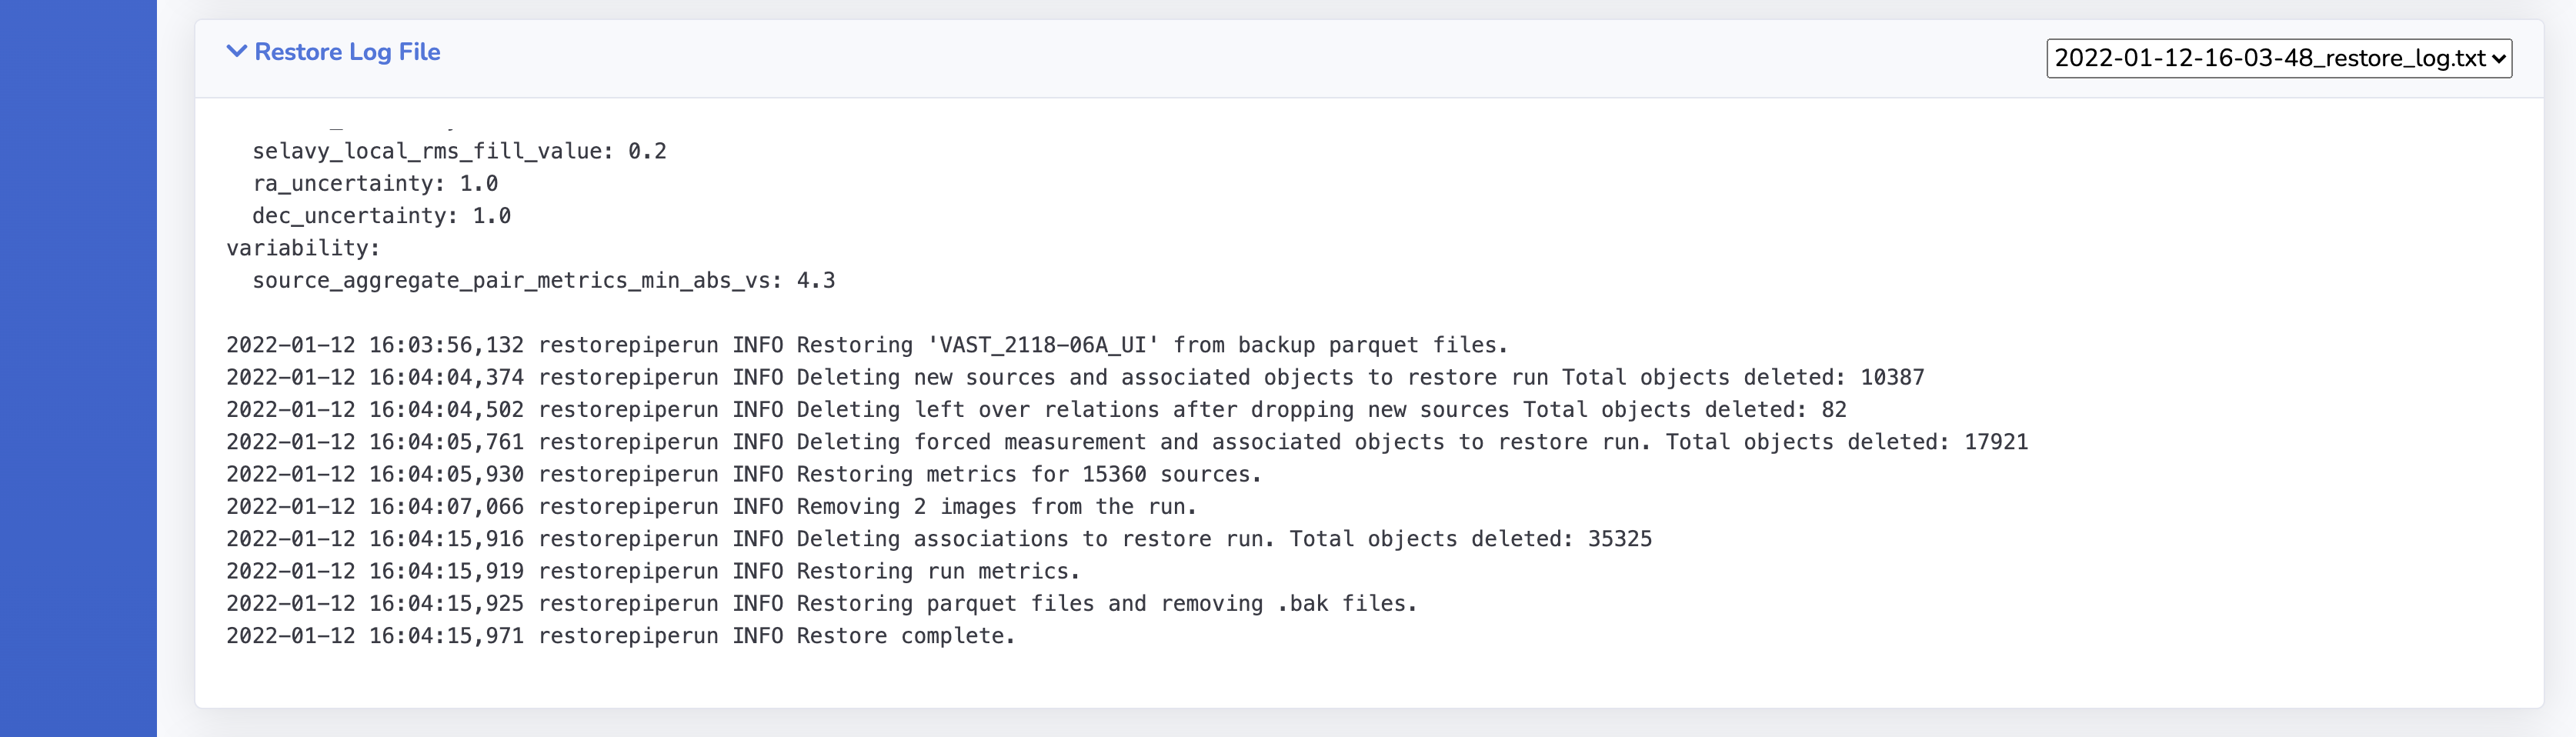
Task: Click the Restore Log File header title
Action: [347, 52]
